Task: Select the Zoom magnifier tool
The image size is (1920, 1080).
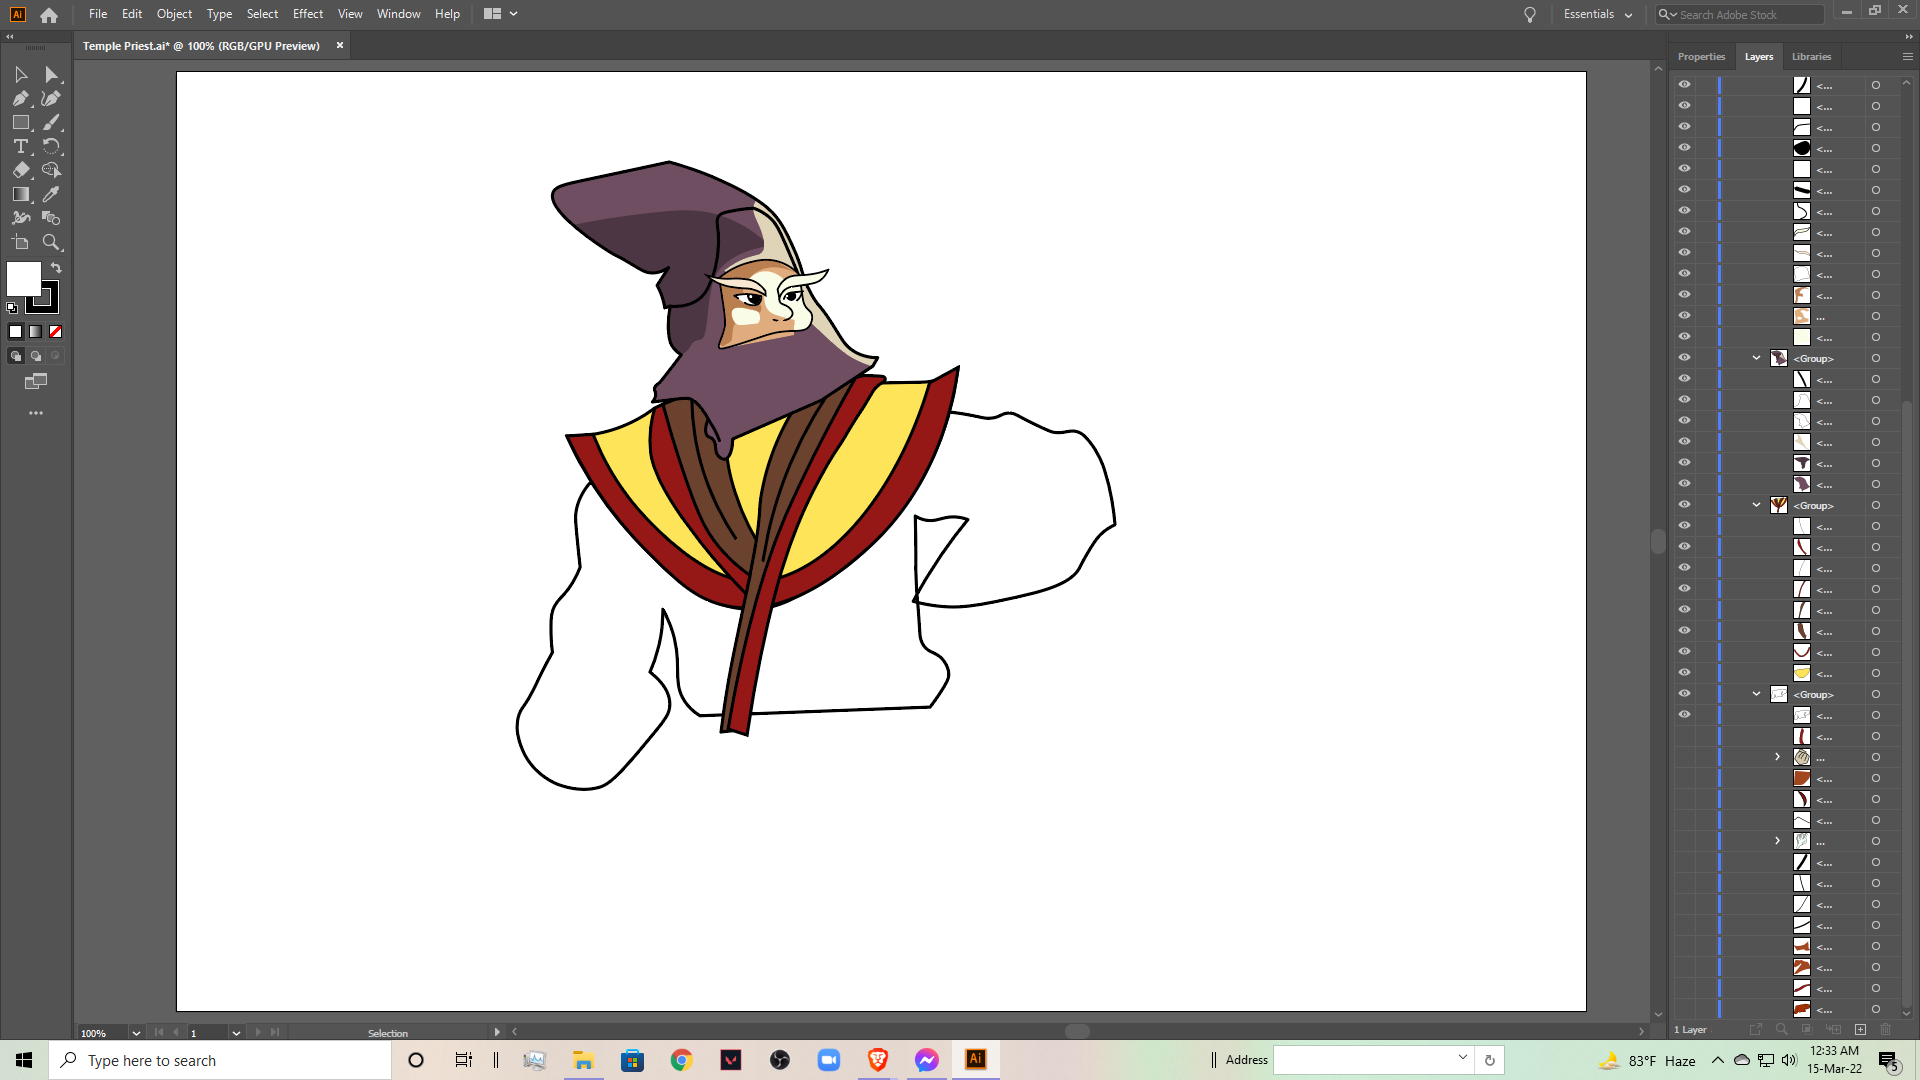Action: (52, 243)
